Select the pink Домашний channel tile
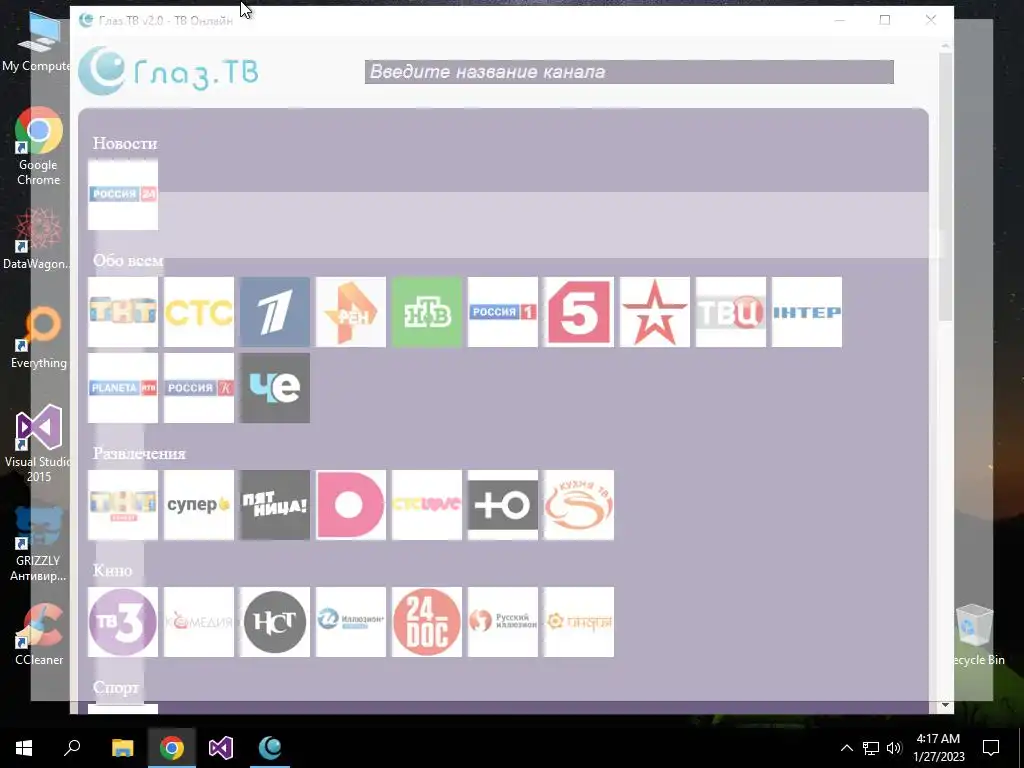Image resolution: width=1024 pixels, height=768 pixels. click(351, 505)
